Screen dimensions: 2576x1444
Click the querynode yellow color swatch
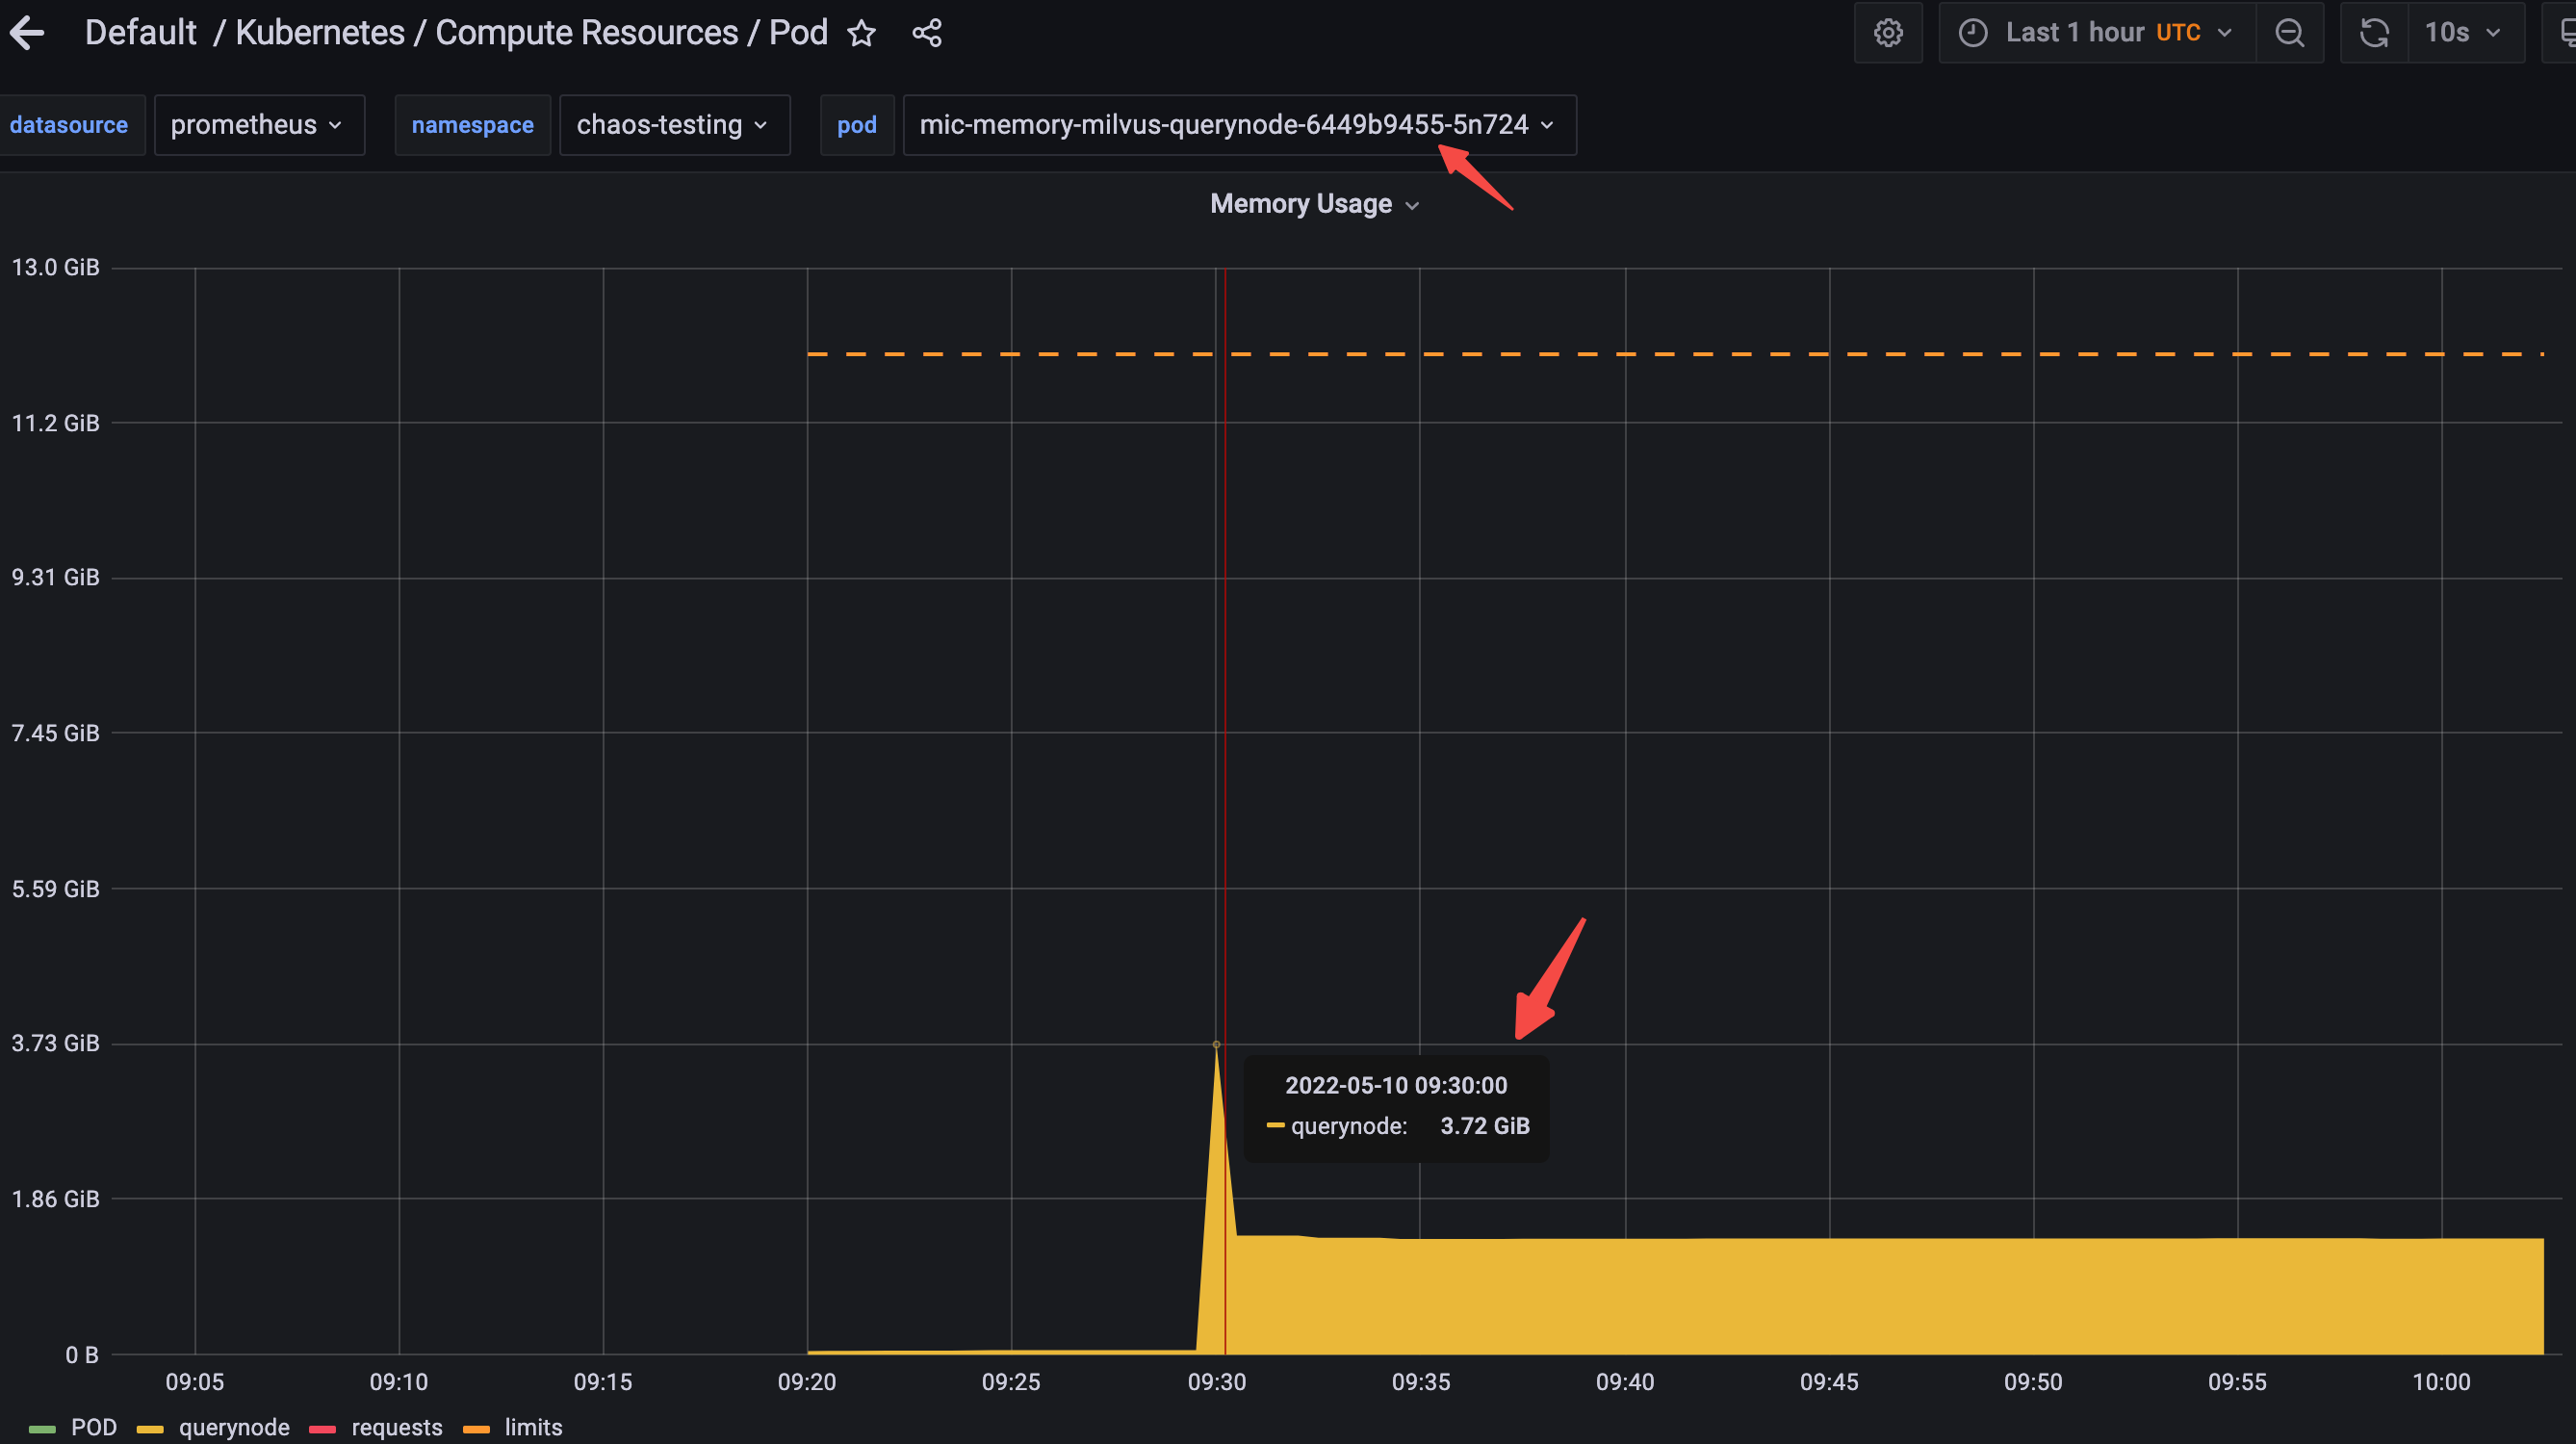tap(150, 1428)
